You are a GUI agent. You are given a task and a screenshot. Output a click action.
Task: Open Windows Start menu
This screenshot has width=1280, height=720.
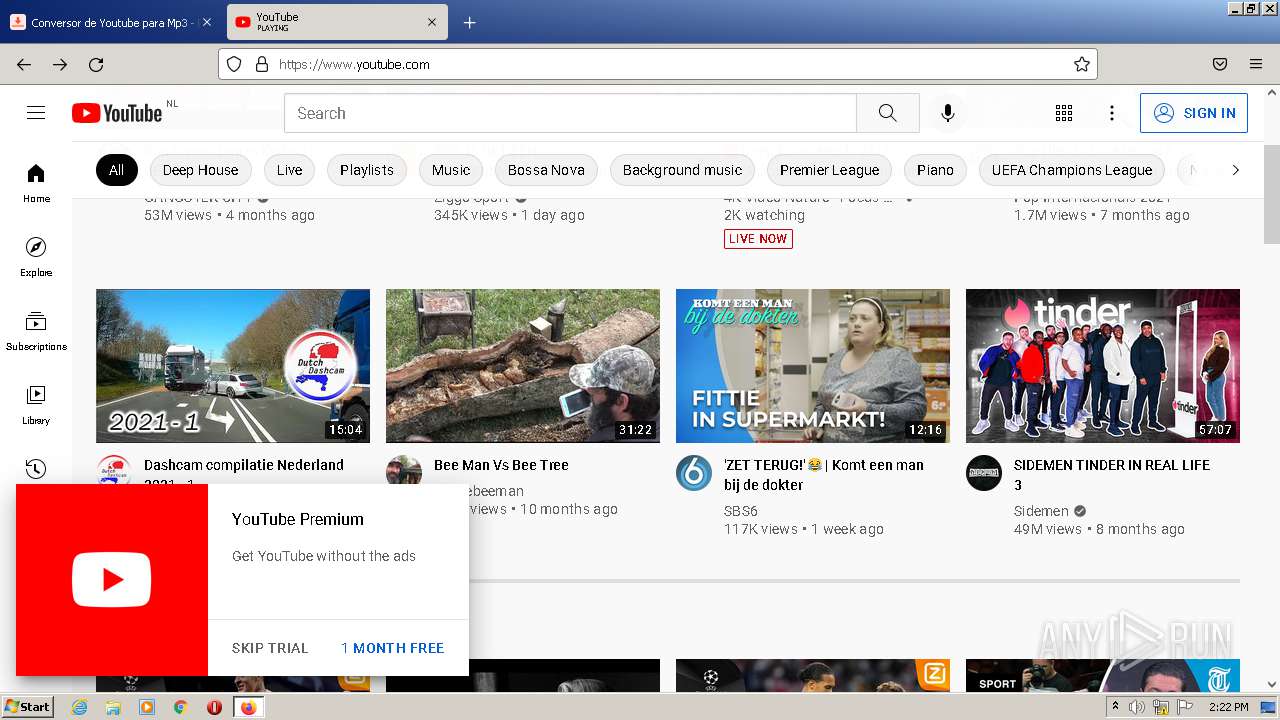27,707
